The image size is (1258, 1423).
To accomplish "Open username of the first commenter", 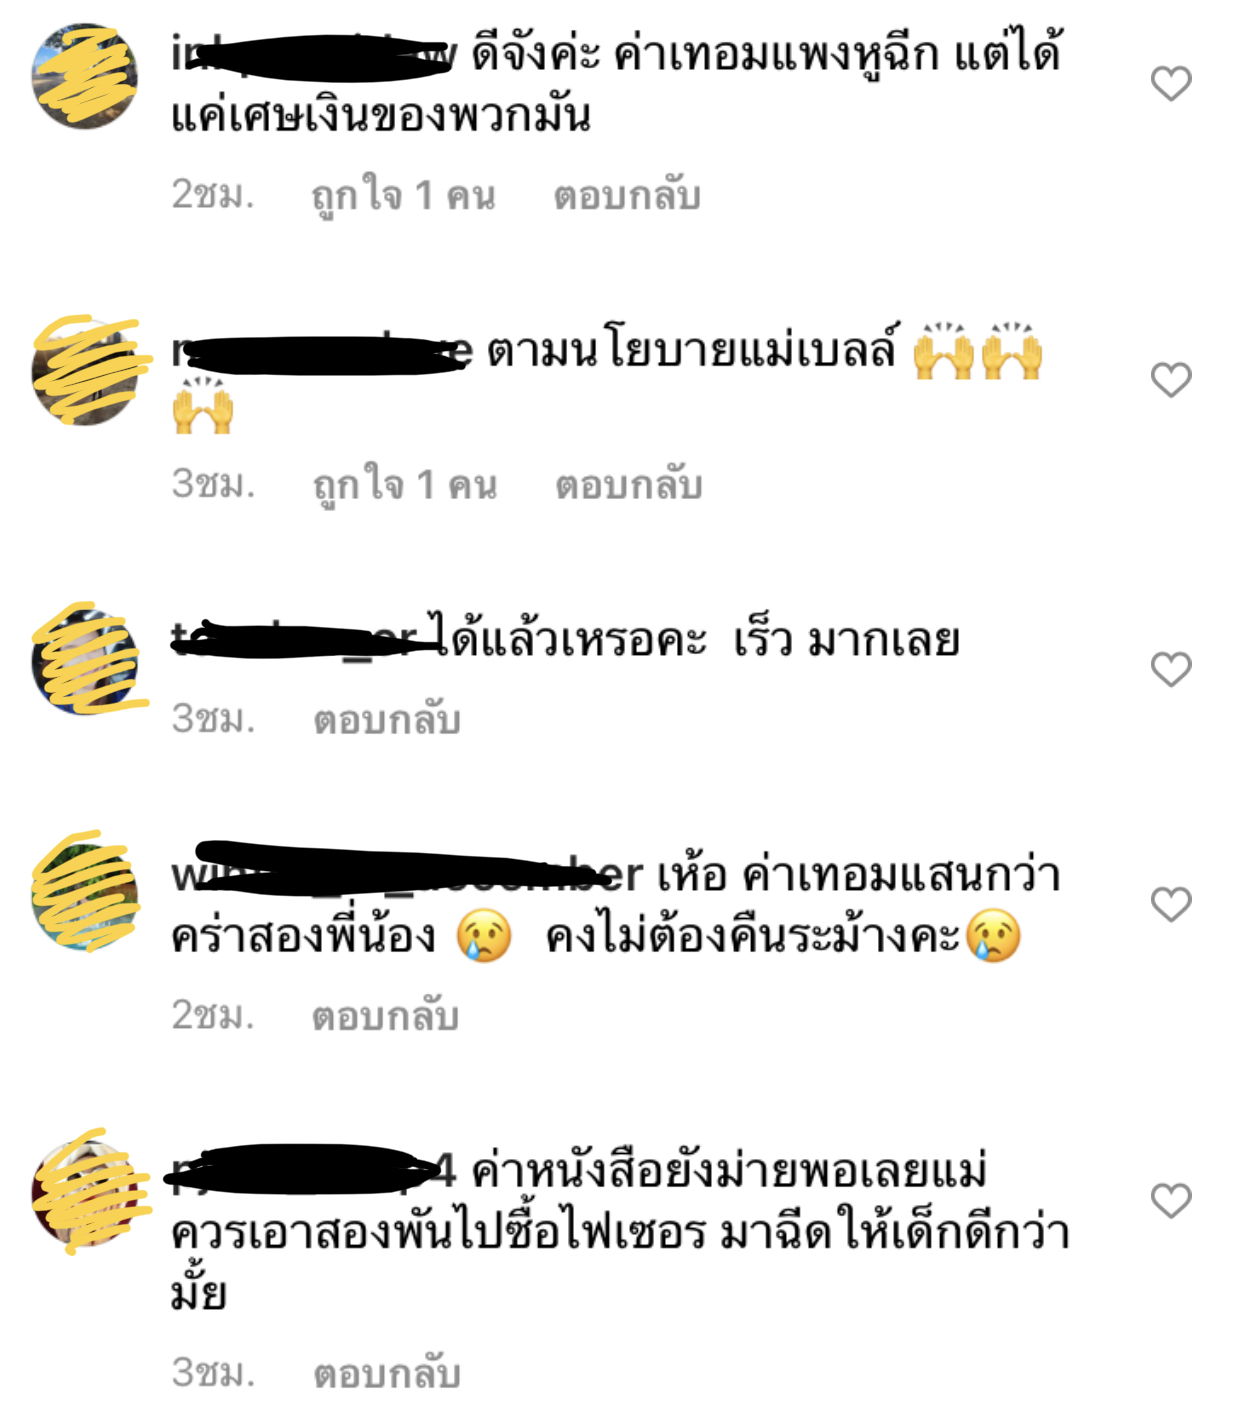I will pyautogui.click(x=314, y=54).
